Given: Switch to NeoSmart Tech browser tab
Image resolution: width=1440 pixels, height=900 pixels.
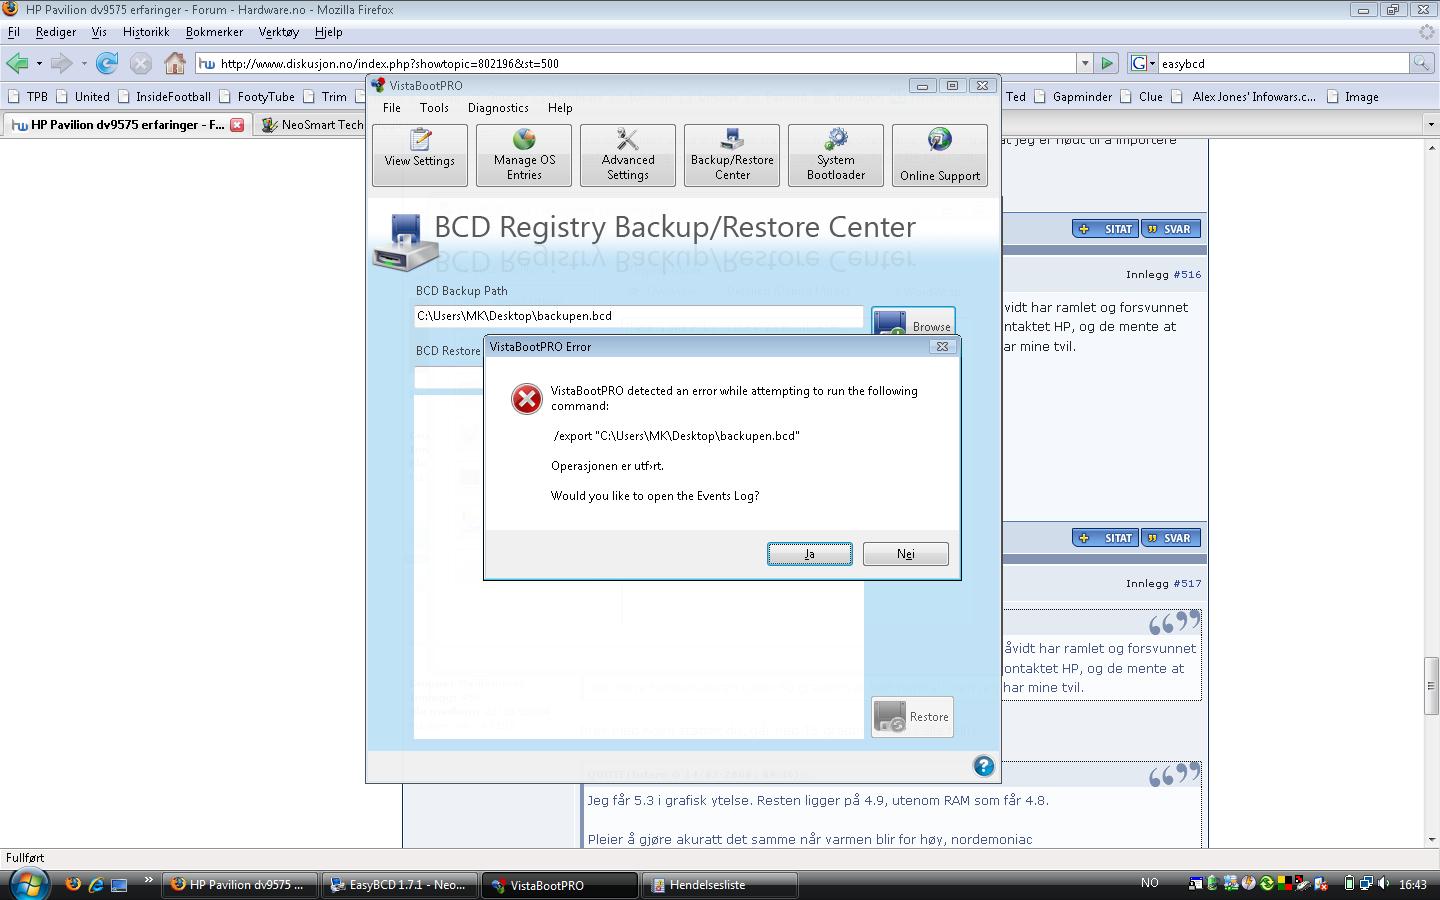Looking at the screenshot, I should tap(312, 125).
